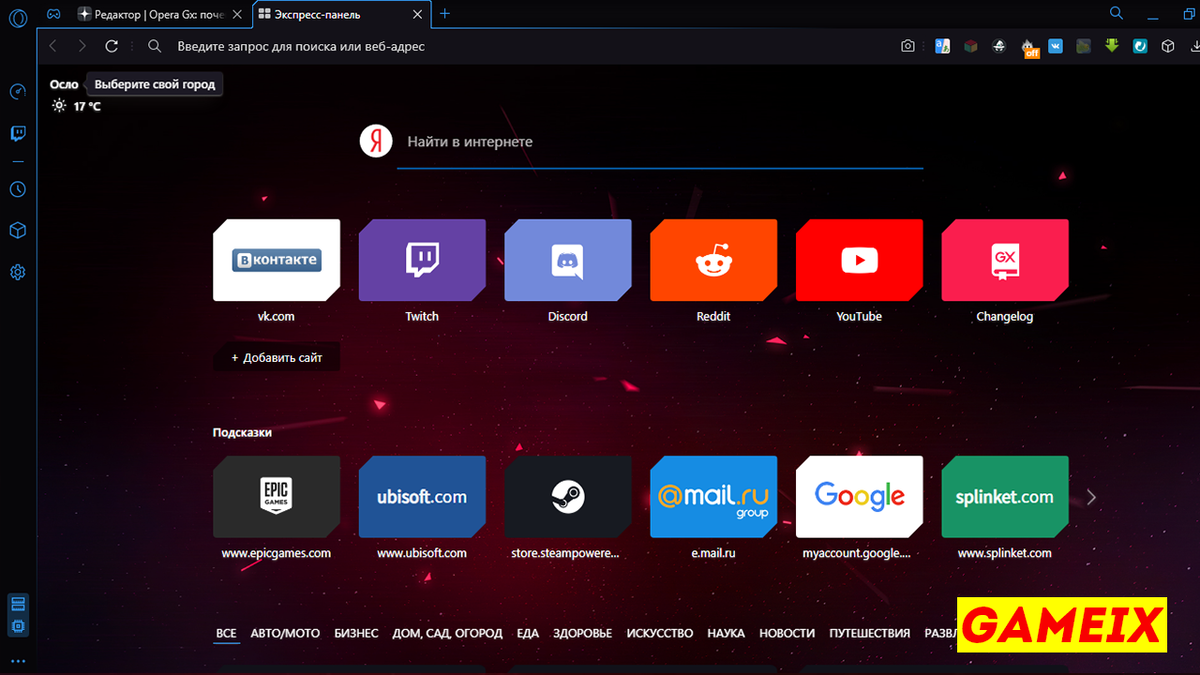1200x675 pixels.
Task: Click Добавить сайт button
Action: point(276,358)
